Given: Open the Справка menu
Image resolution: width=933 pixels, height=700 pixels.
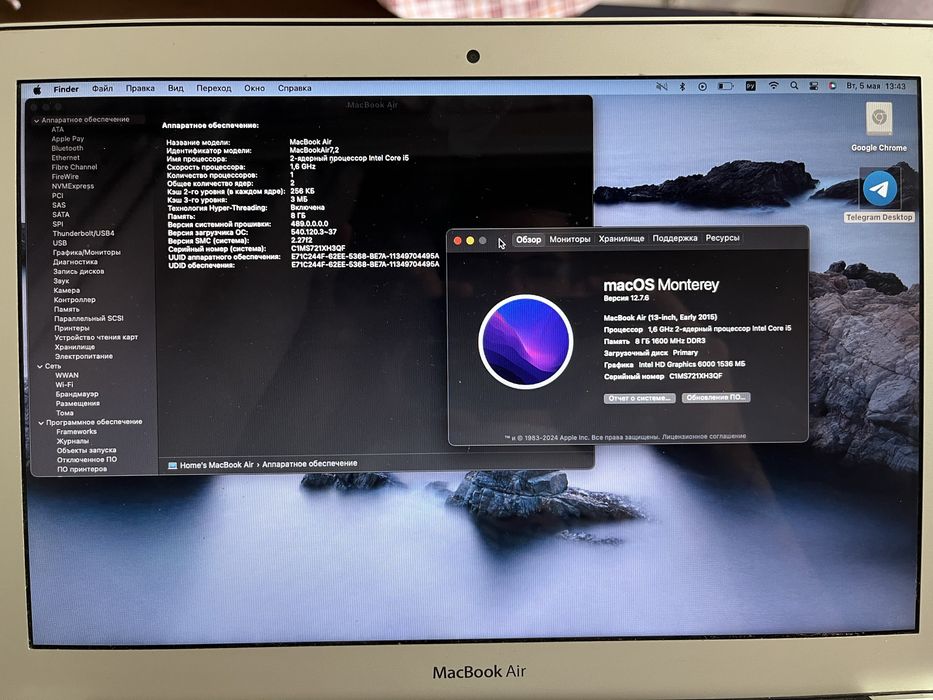Looking at the screenshot, I should coord(295,88).
